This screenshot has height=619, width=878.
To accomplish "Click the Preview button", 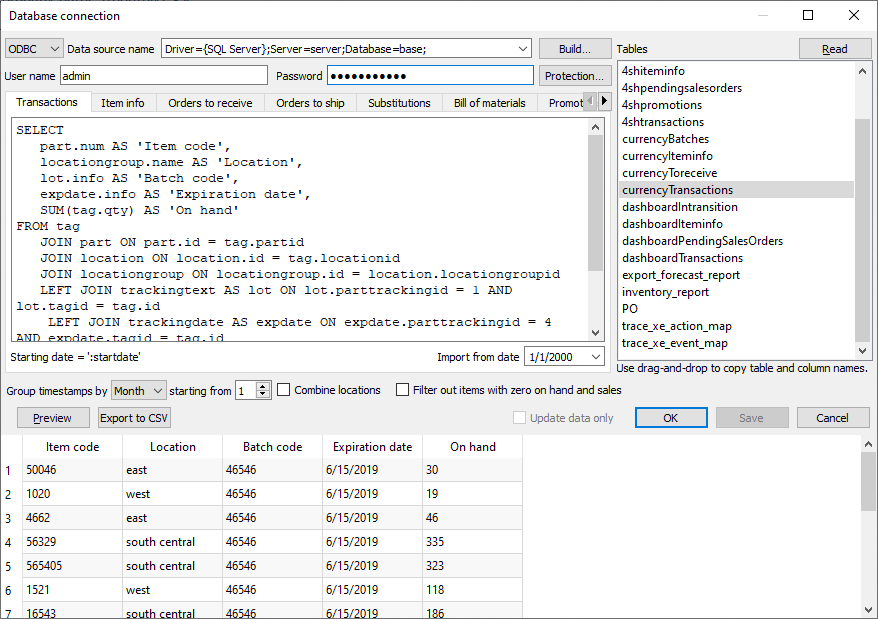I will 52,418.
